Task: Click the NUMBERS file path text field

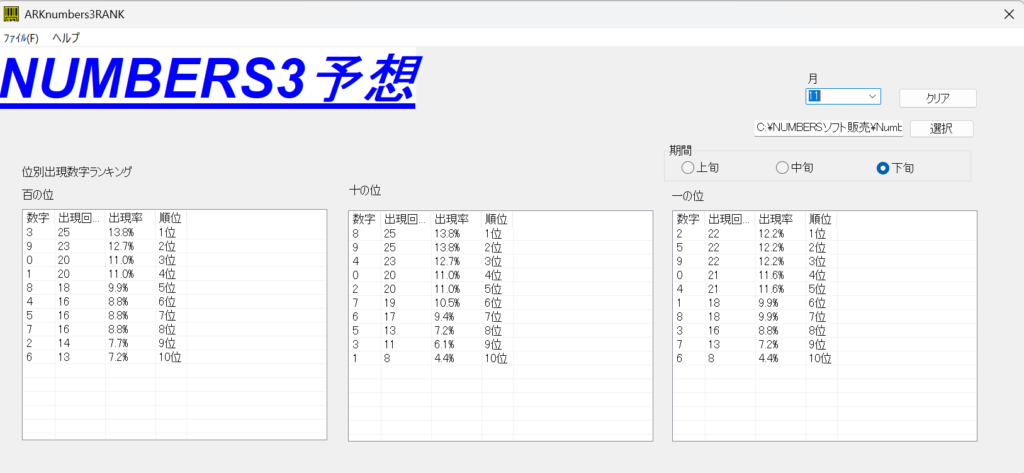Action: click(828, 128)
